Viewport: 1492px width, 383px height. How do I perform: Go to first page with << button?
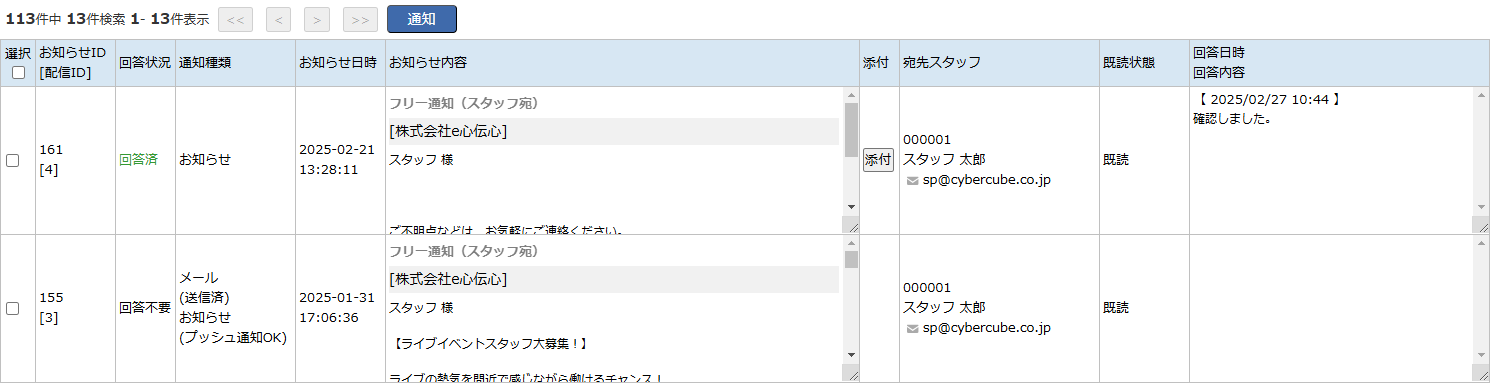(x=235, y=19)
